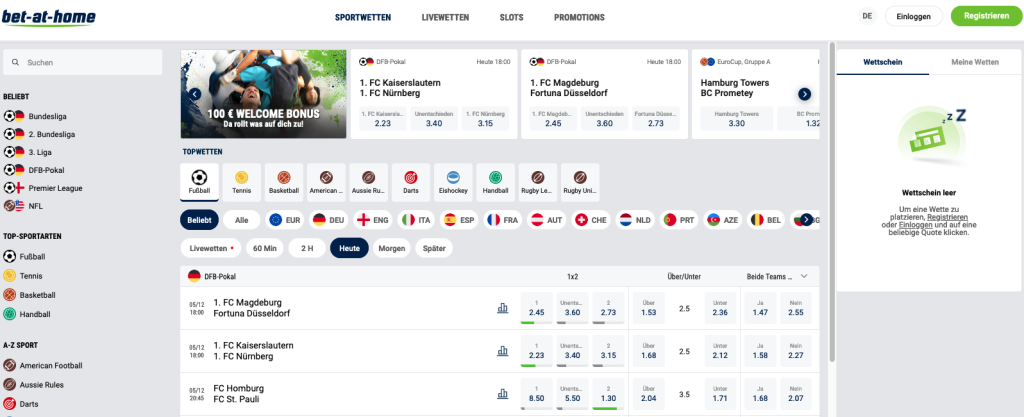Click the main content vertical scrollbar
The width and height of the screenshot is (1024, 417).
(831, 202)
